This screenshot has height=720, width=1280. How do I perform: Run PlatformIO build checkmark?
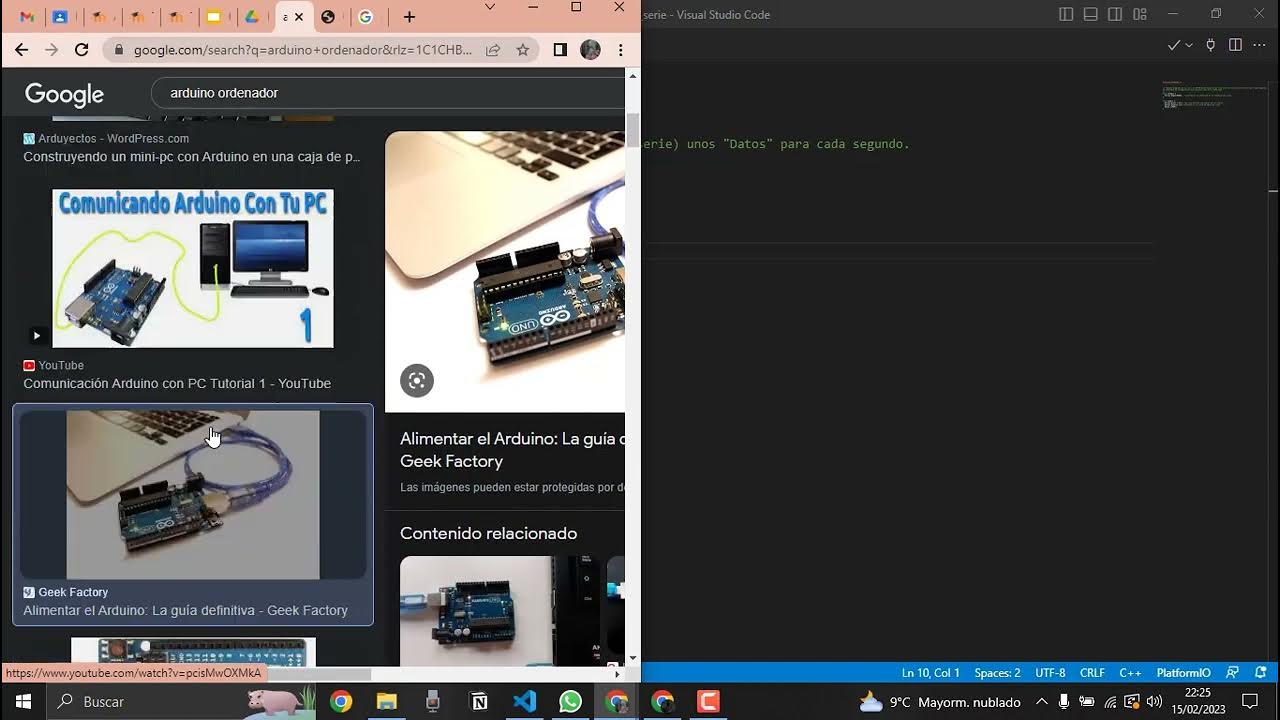tap(1174, 45)
